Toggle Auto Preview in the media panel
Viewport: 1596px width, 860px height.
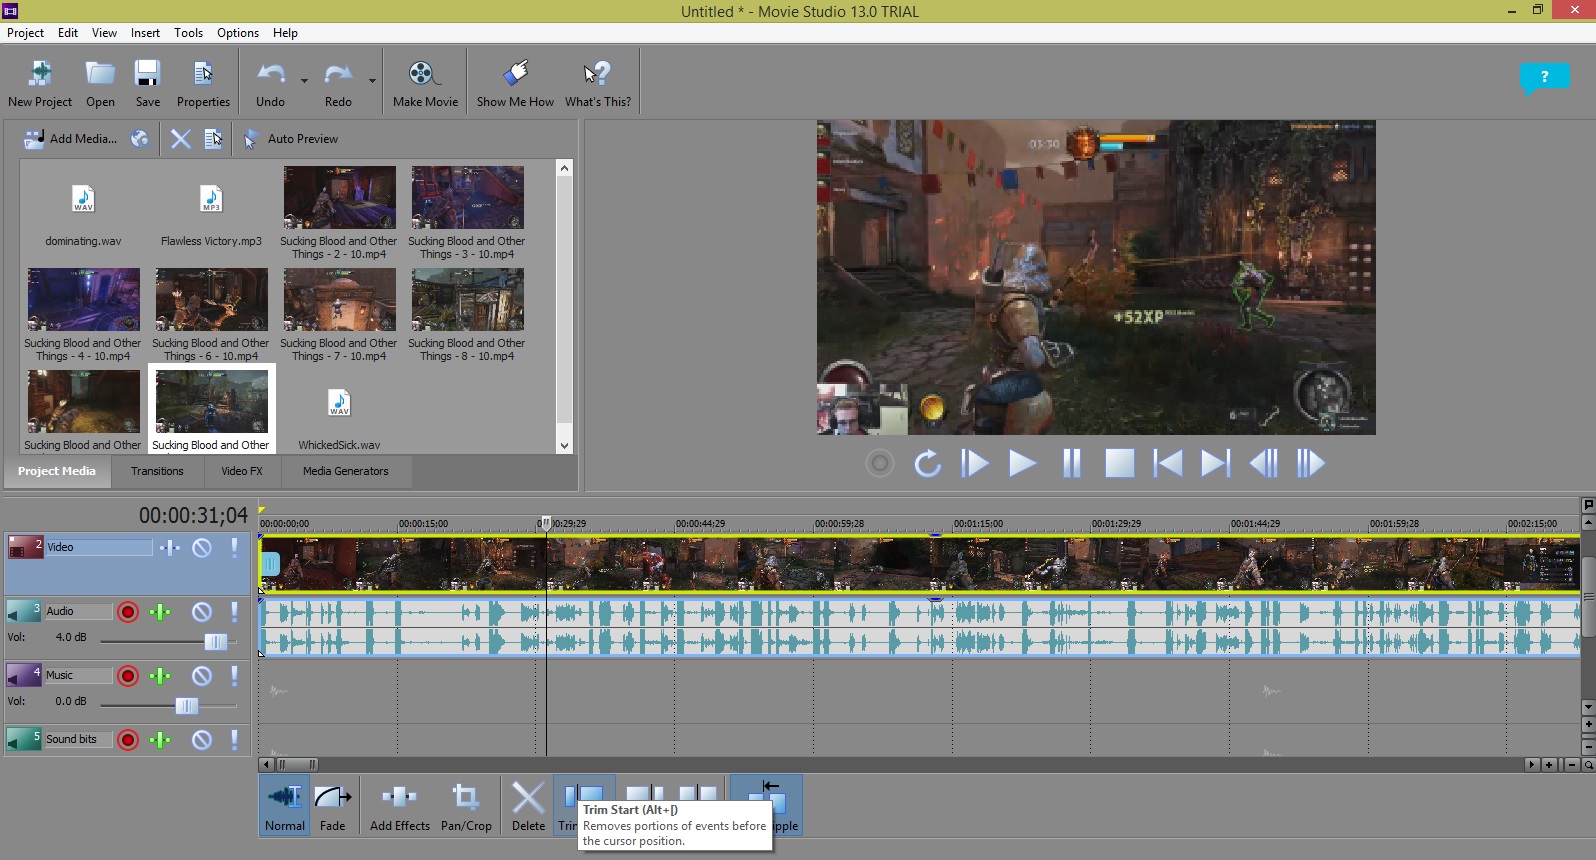[291, 139]
